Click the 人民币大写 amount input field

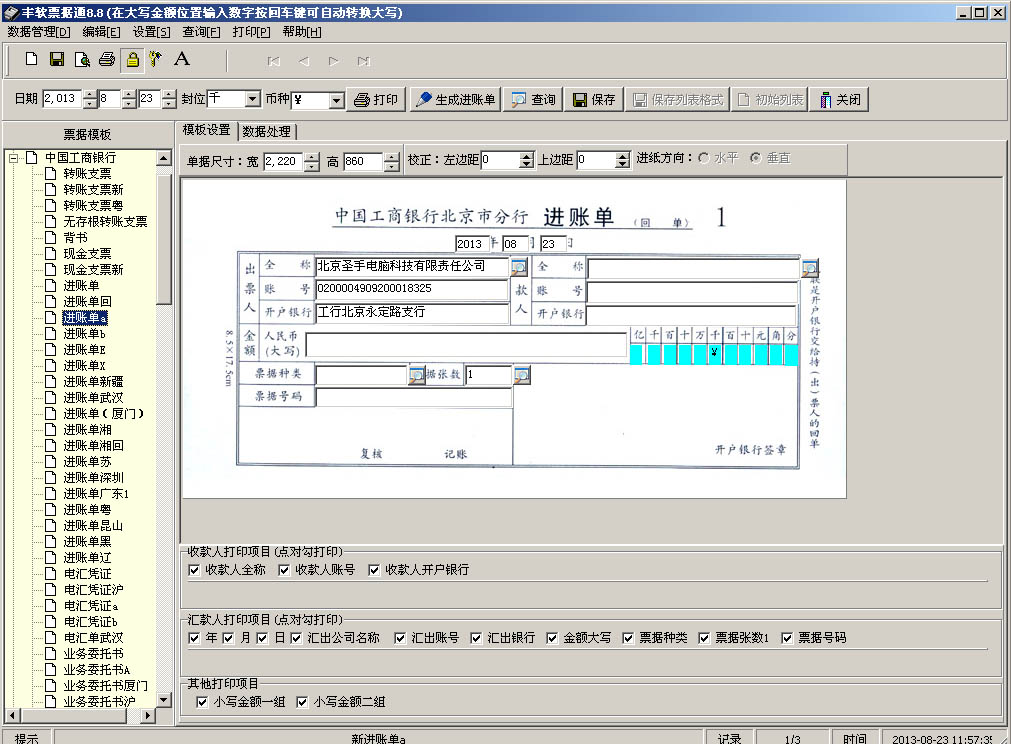[x=467, y=344]
